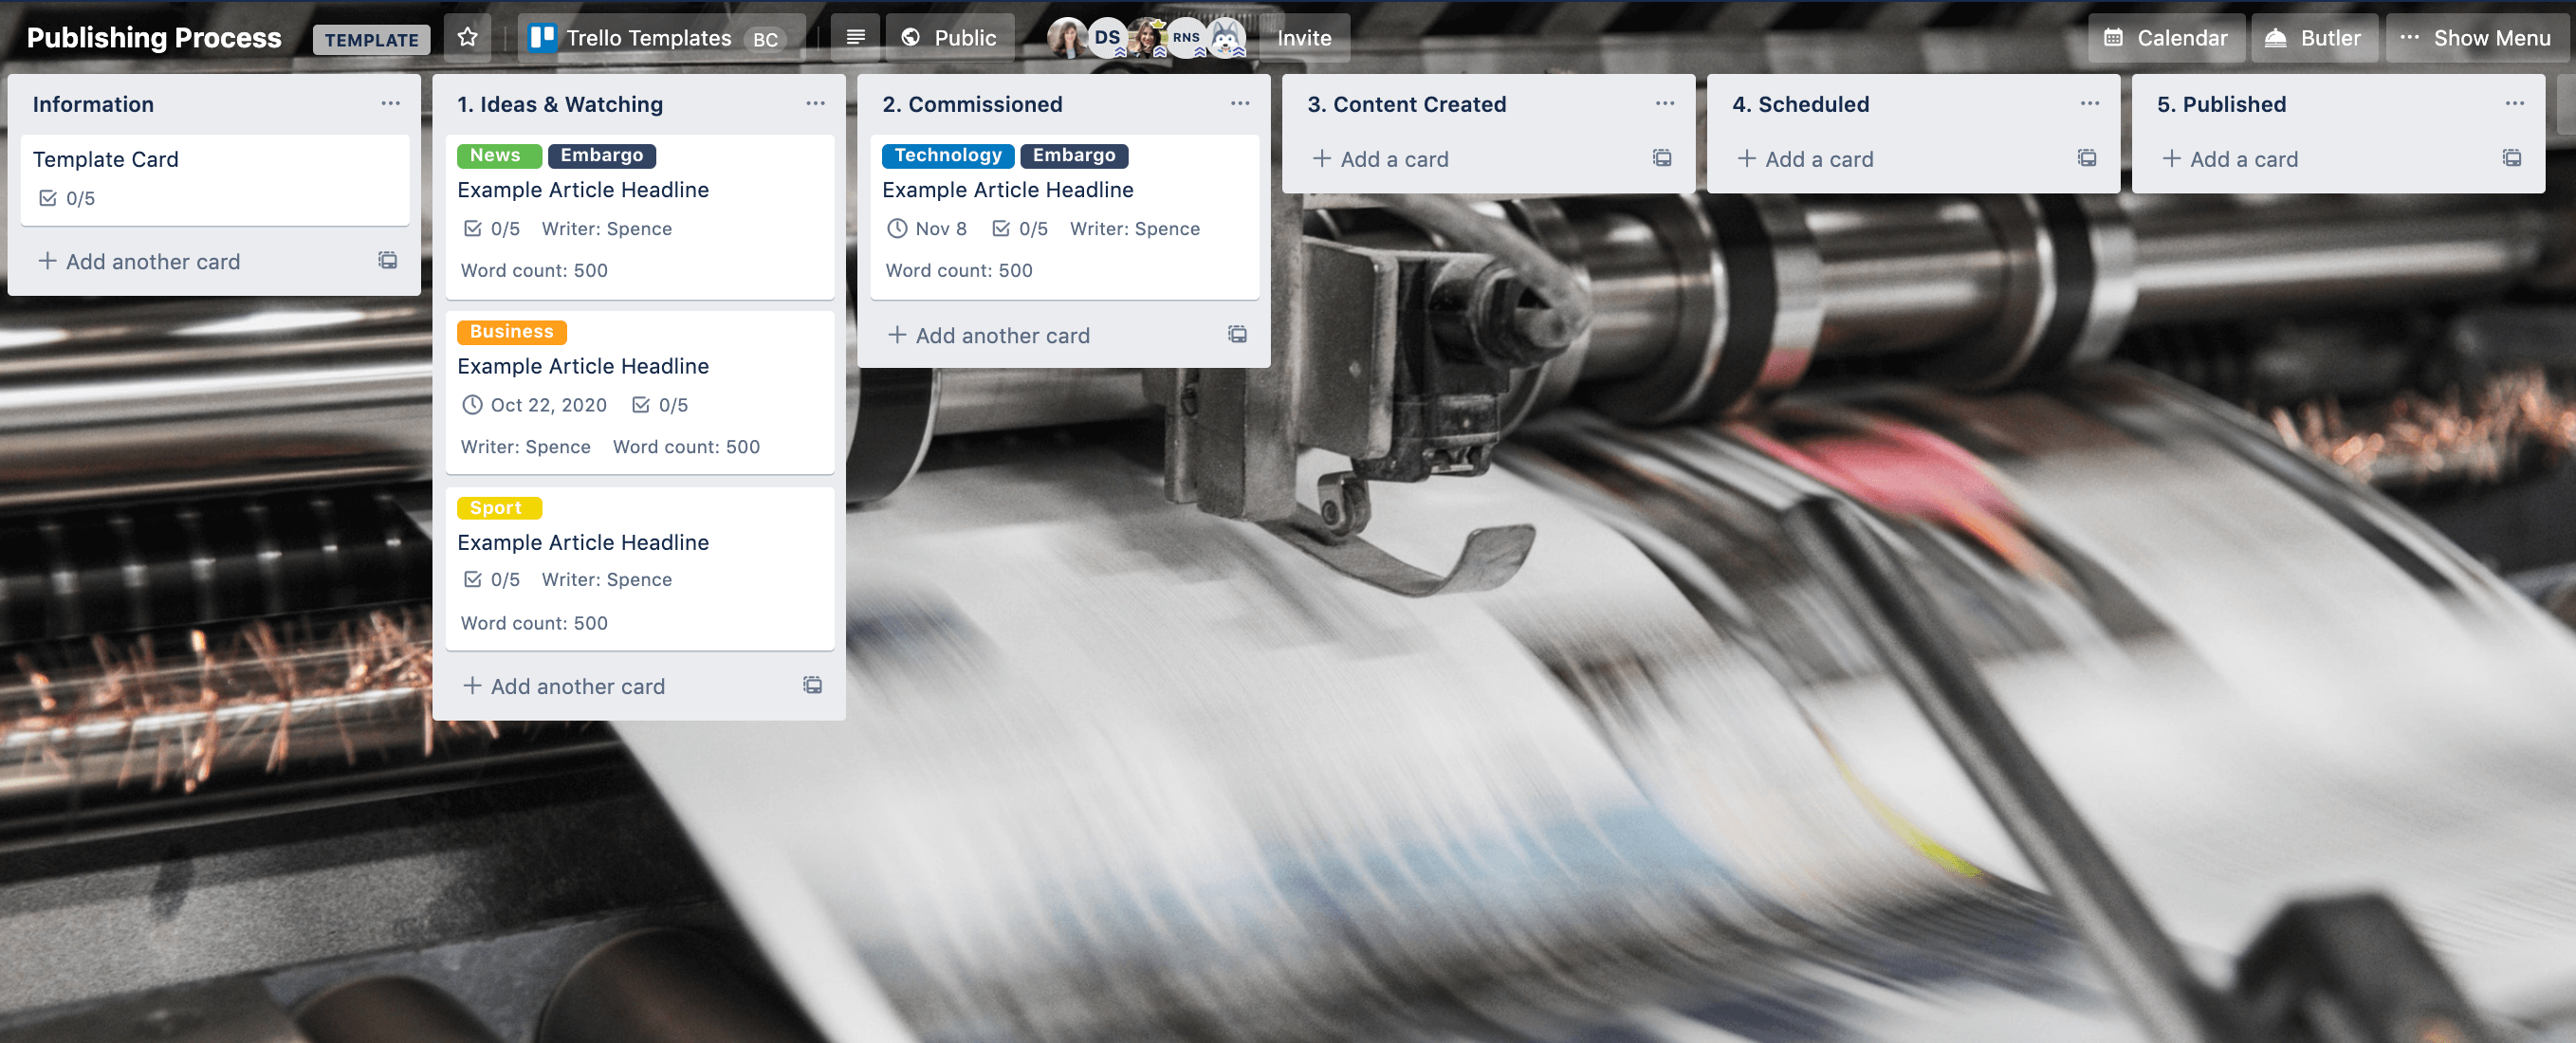Click Embargo label on Technology card
The height and width of the screenshot is (1043, 2576).
tap(1074, 155)
